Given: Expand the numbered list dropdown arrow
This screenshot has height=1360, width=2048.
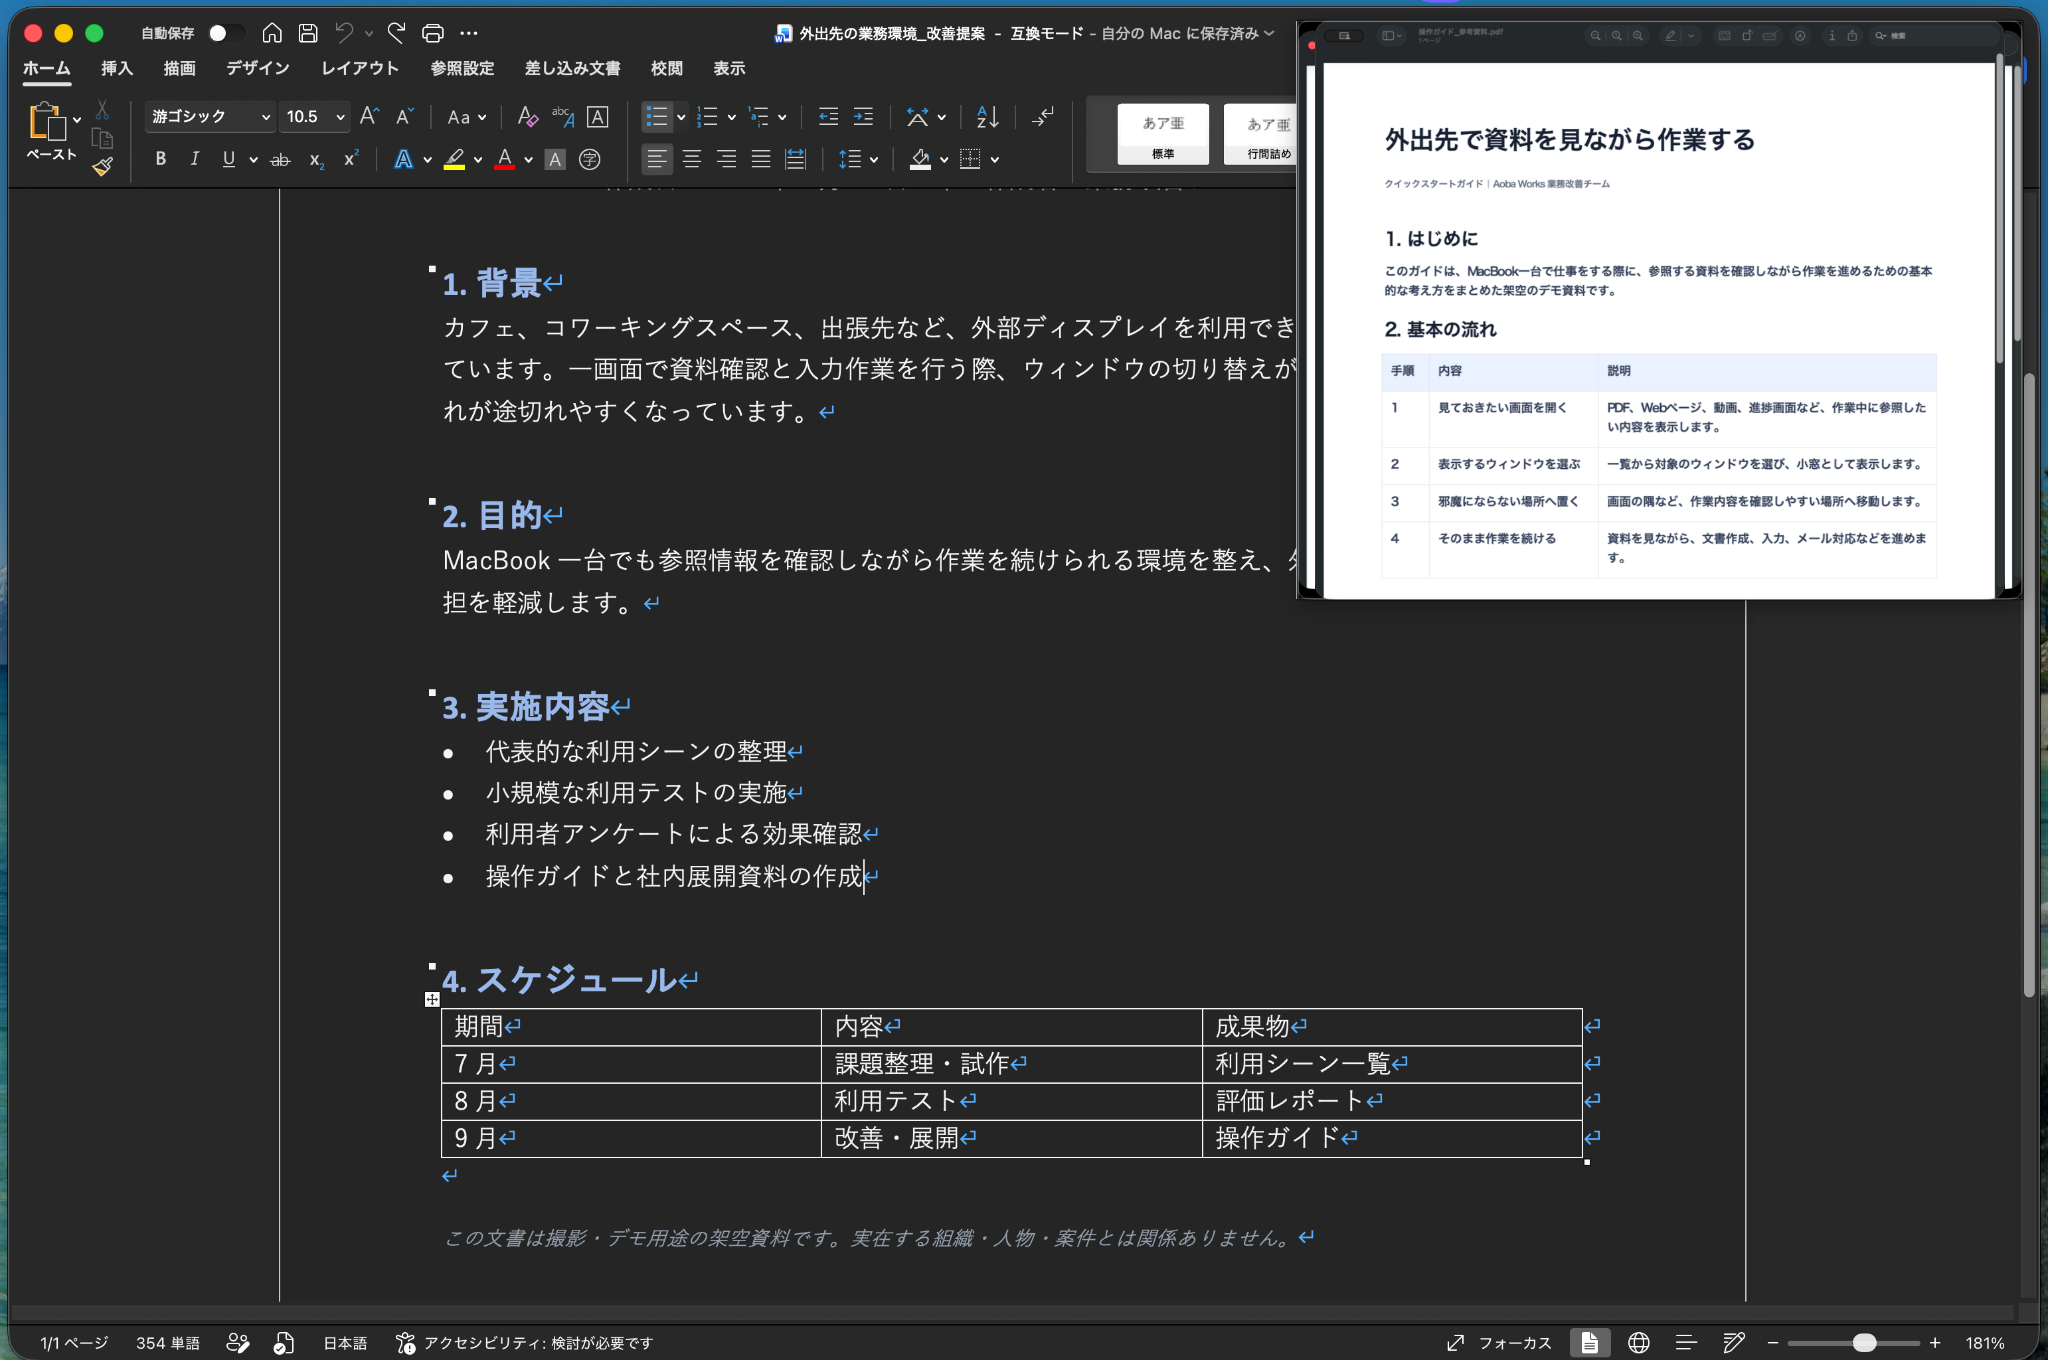Looking at the screenshot, I should coord(732,117).
